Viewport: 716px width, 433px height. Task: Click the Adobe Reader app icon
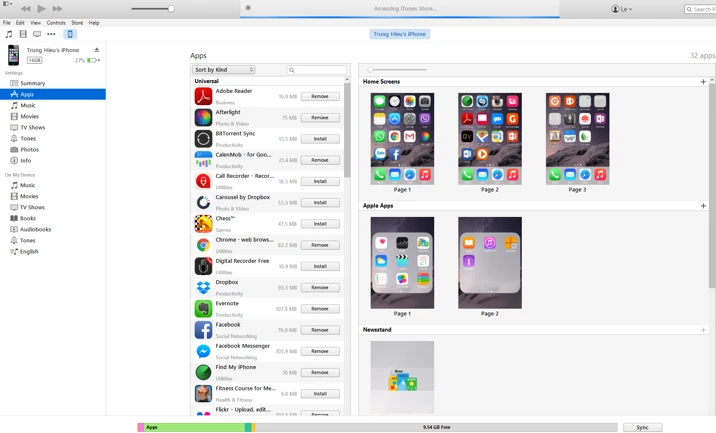point(203,96)
